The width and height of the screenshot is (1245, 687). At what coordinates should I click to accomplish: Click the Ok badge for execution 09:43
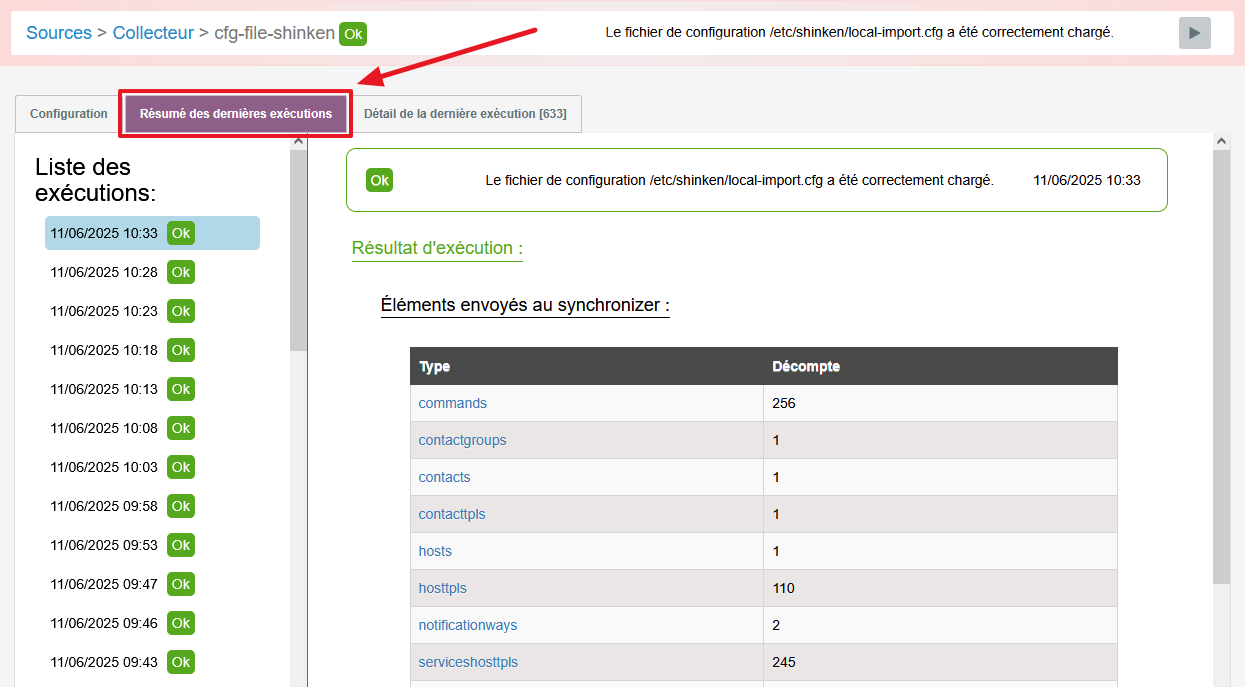(x=180, y=662)
